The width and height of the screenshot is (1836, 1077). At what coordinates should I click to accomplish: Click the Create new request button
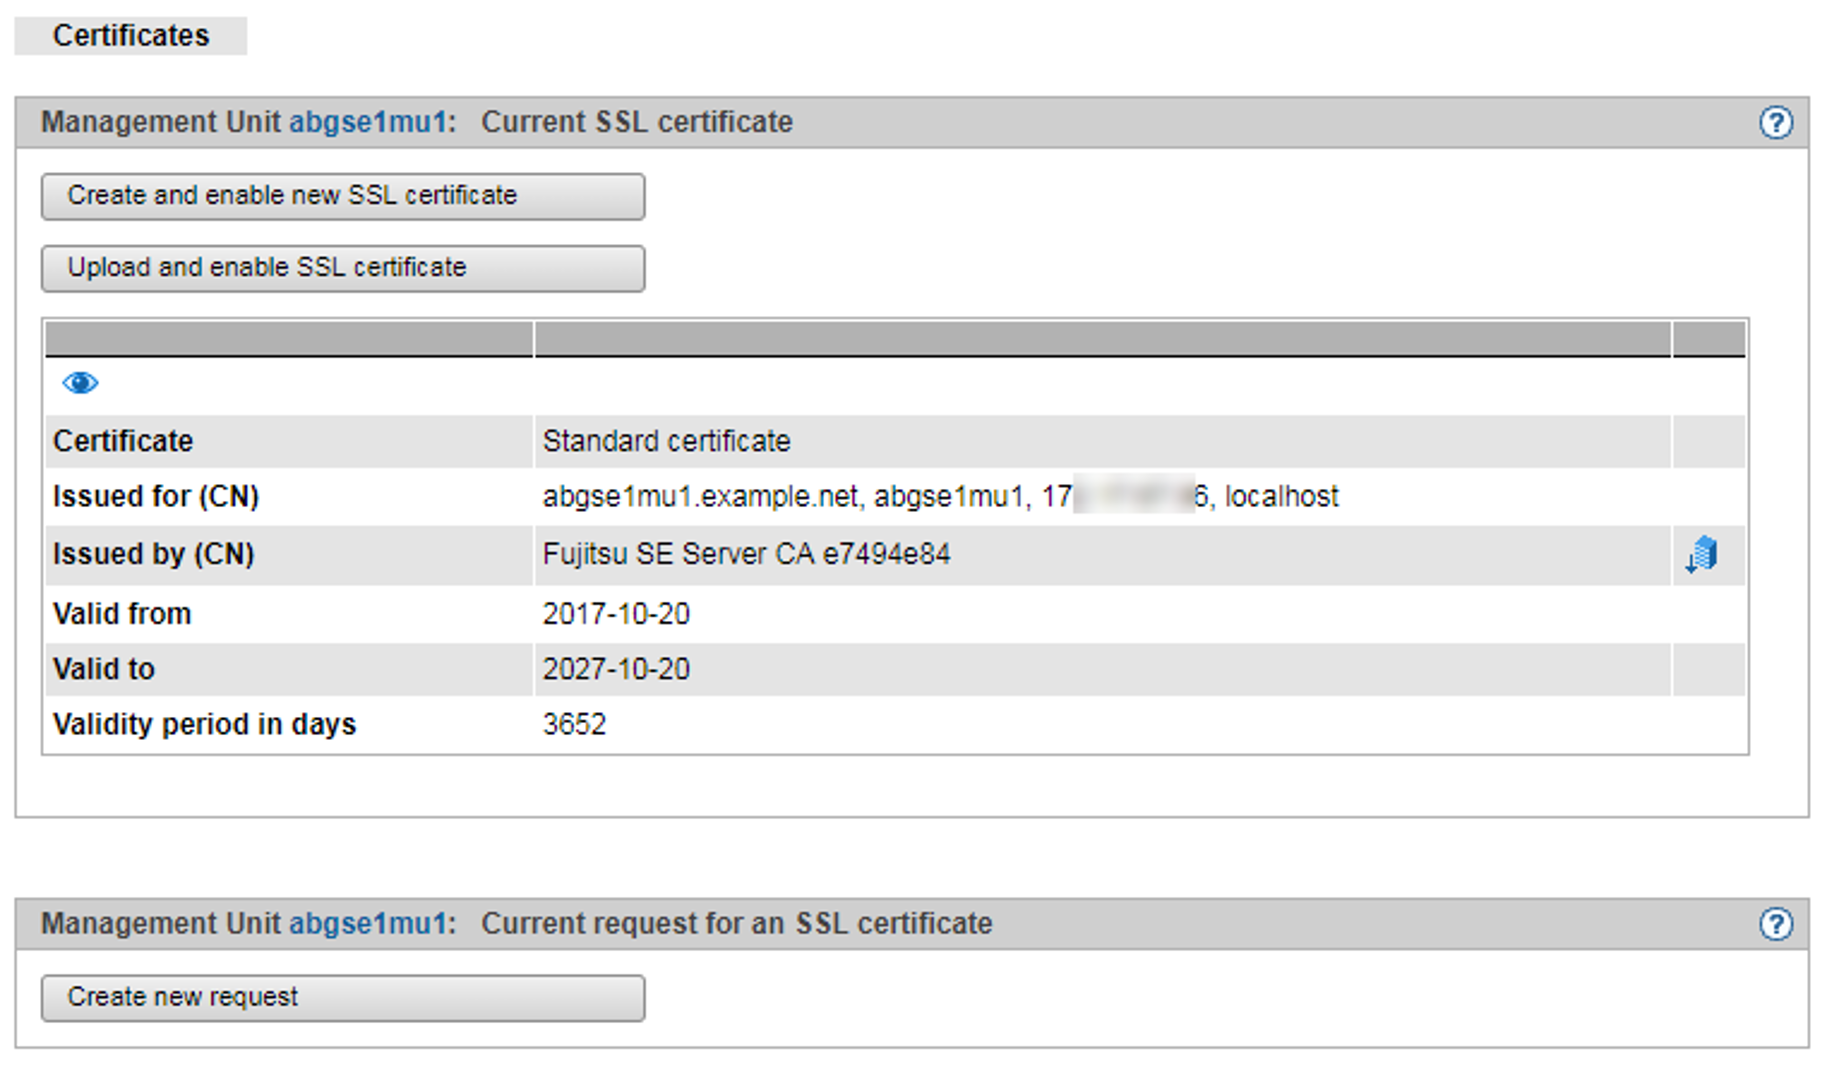[x=342, y=998]
